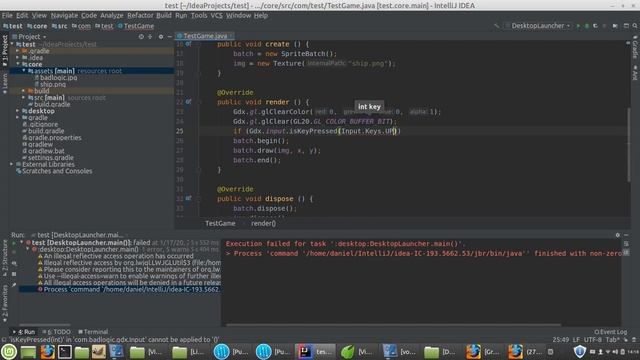
Task: Open the Analyze menu
Action: [x=111, y=16]
